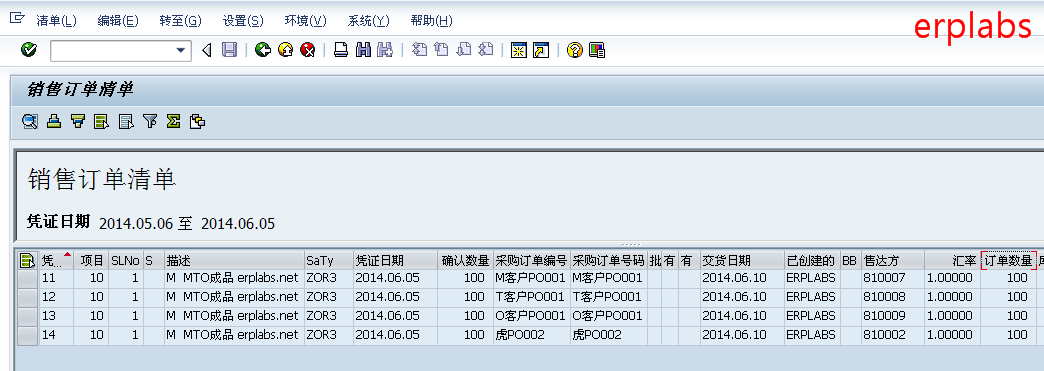Click the 描述 column header
Screen dimensions: 1044x371
(x=234, y=260)
